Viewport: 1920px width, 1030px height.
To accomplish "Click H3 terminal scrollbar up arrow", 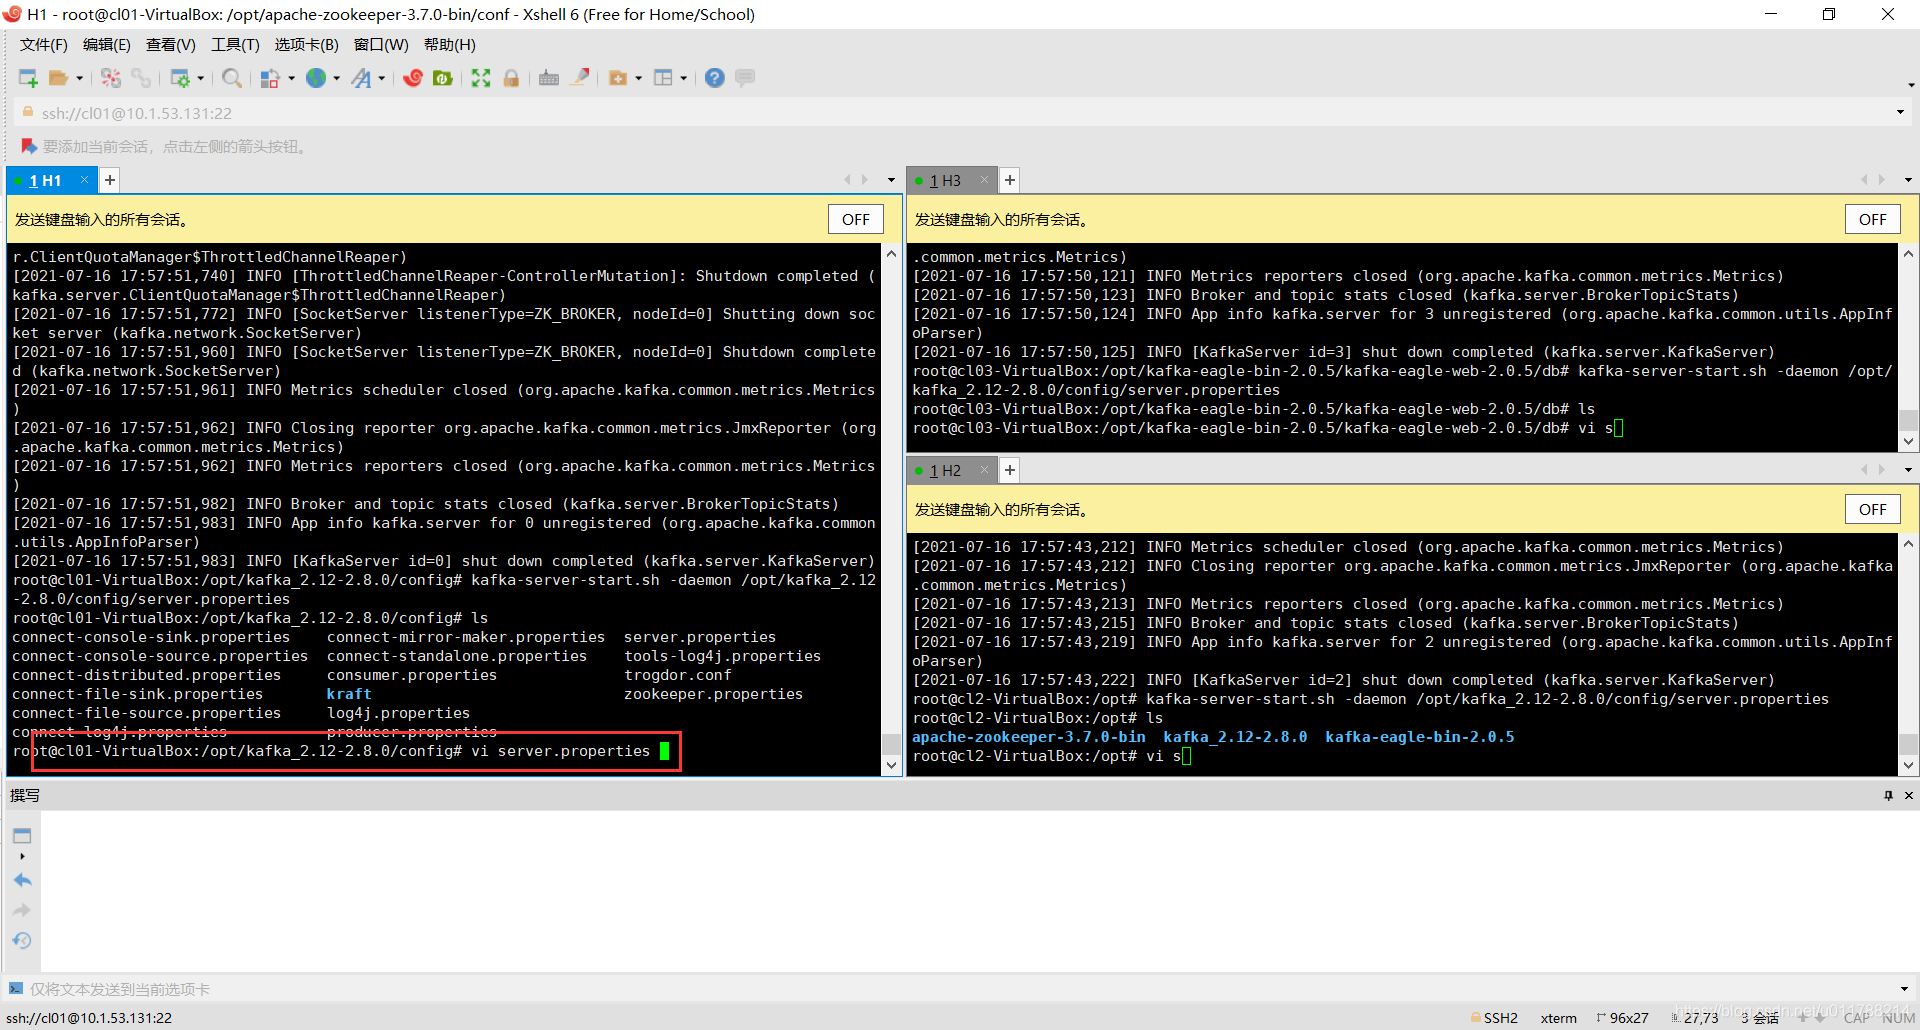I will 1908,254.
